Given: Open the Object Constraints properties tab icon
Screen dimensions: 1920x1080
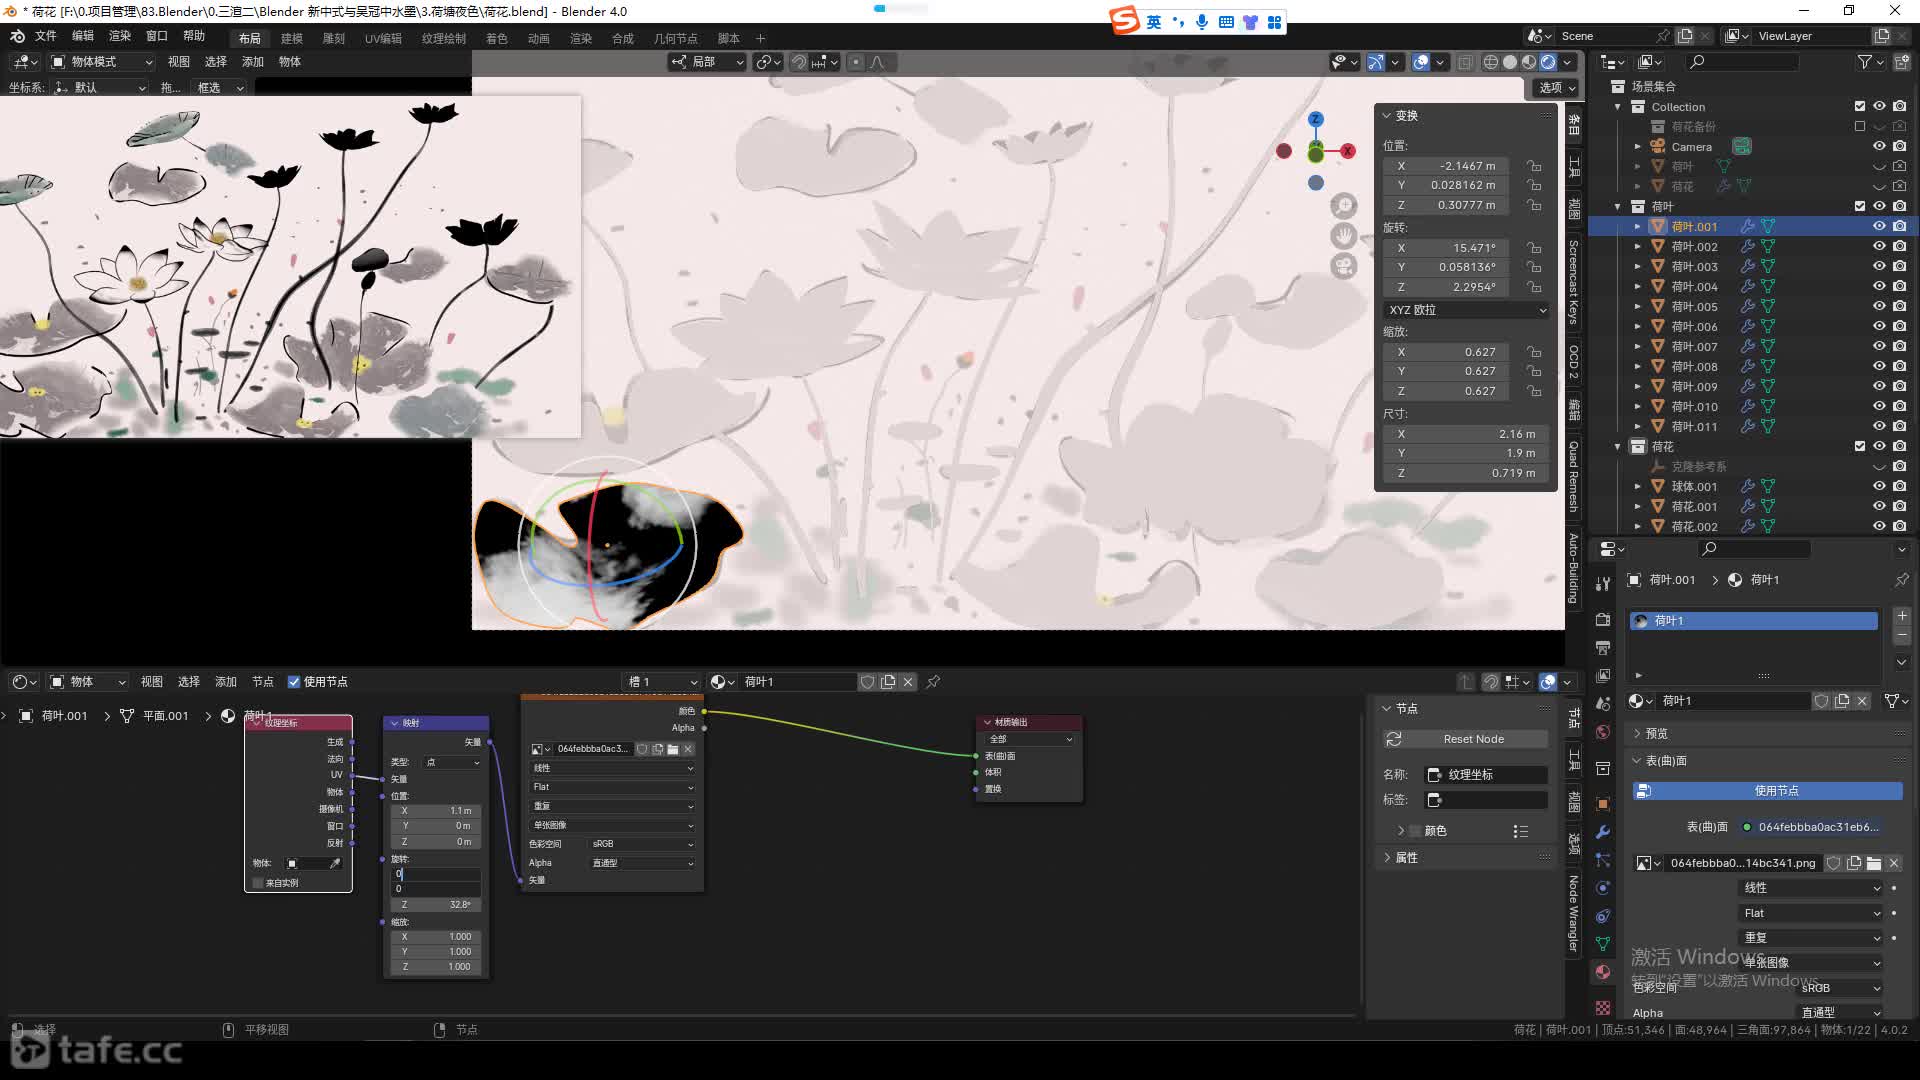Looking at the screenshot, I should click(x=1603, y=916).
